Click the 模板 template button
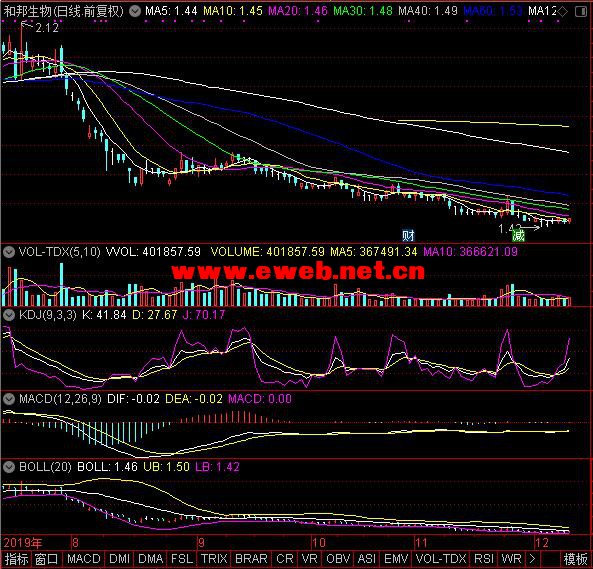Screen dimensions: 593x569 coord(576,559)
